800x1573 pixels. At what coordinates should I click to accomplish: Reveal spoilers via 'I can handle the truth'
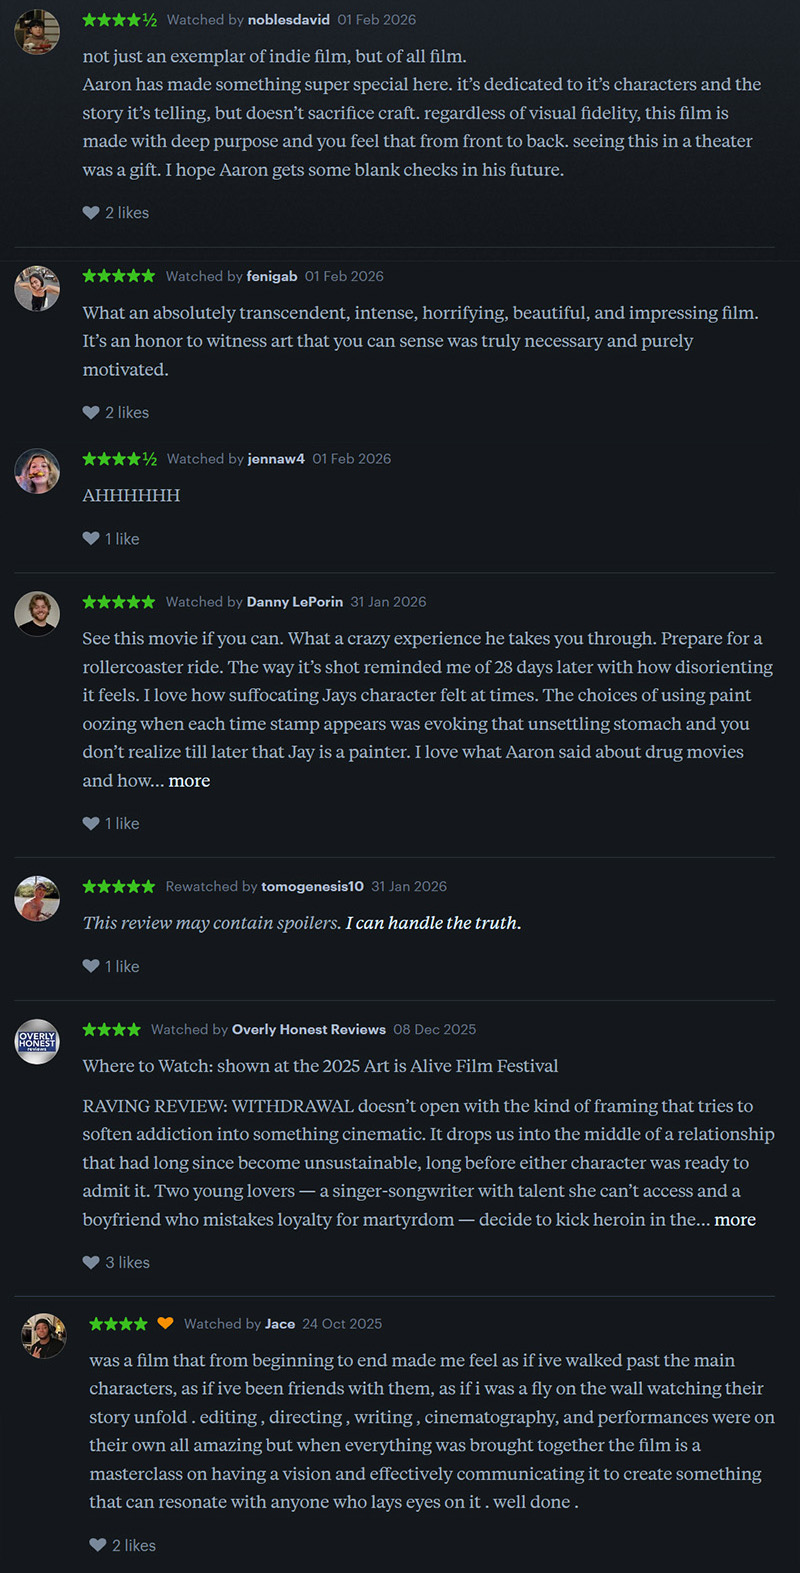[433, 923]
